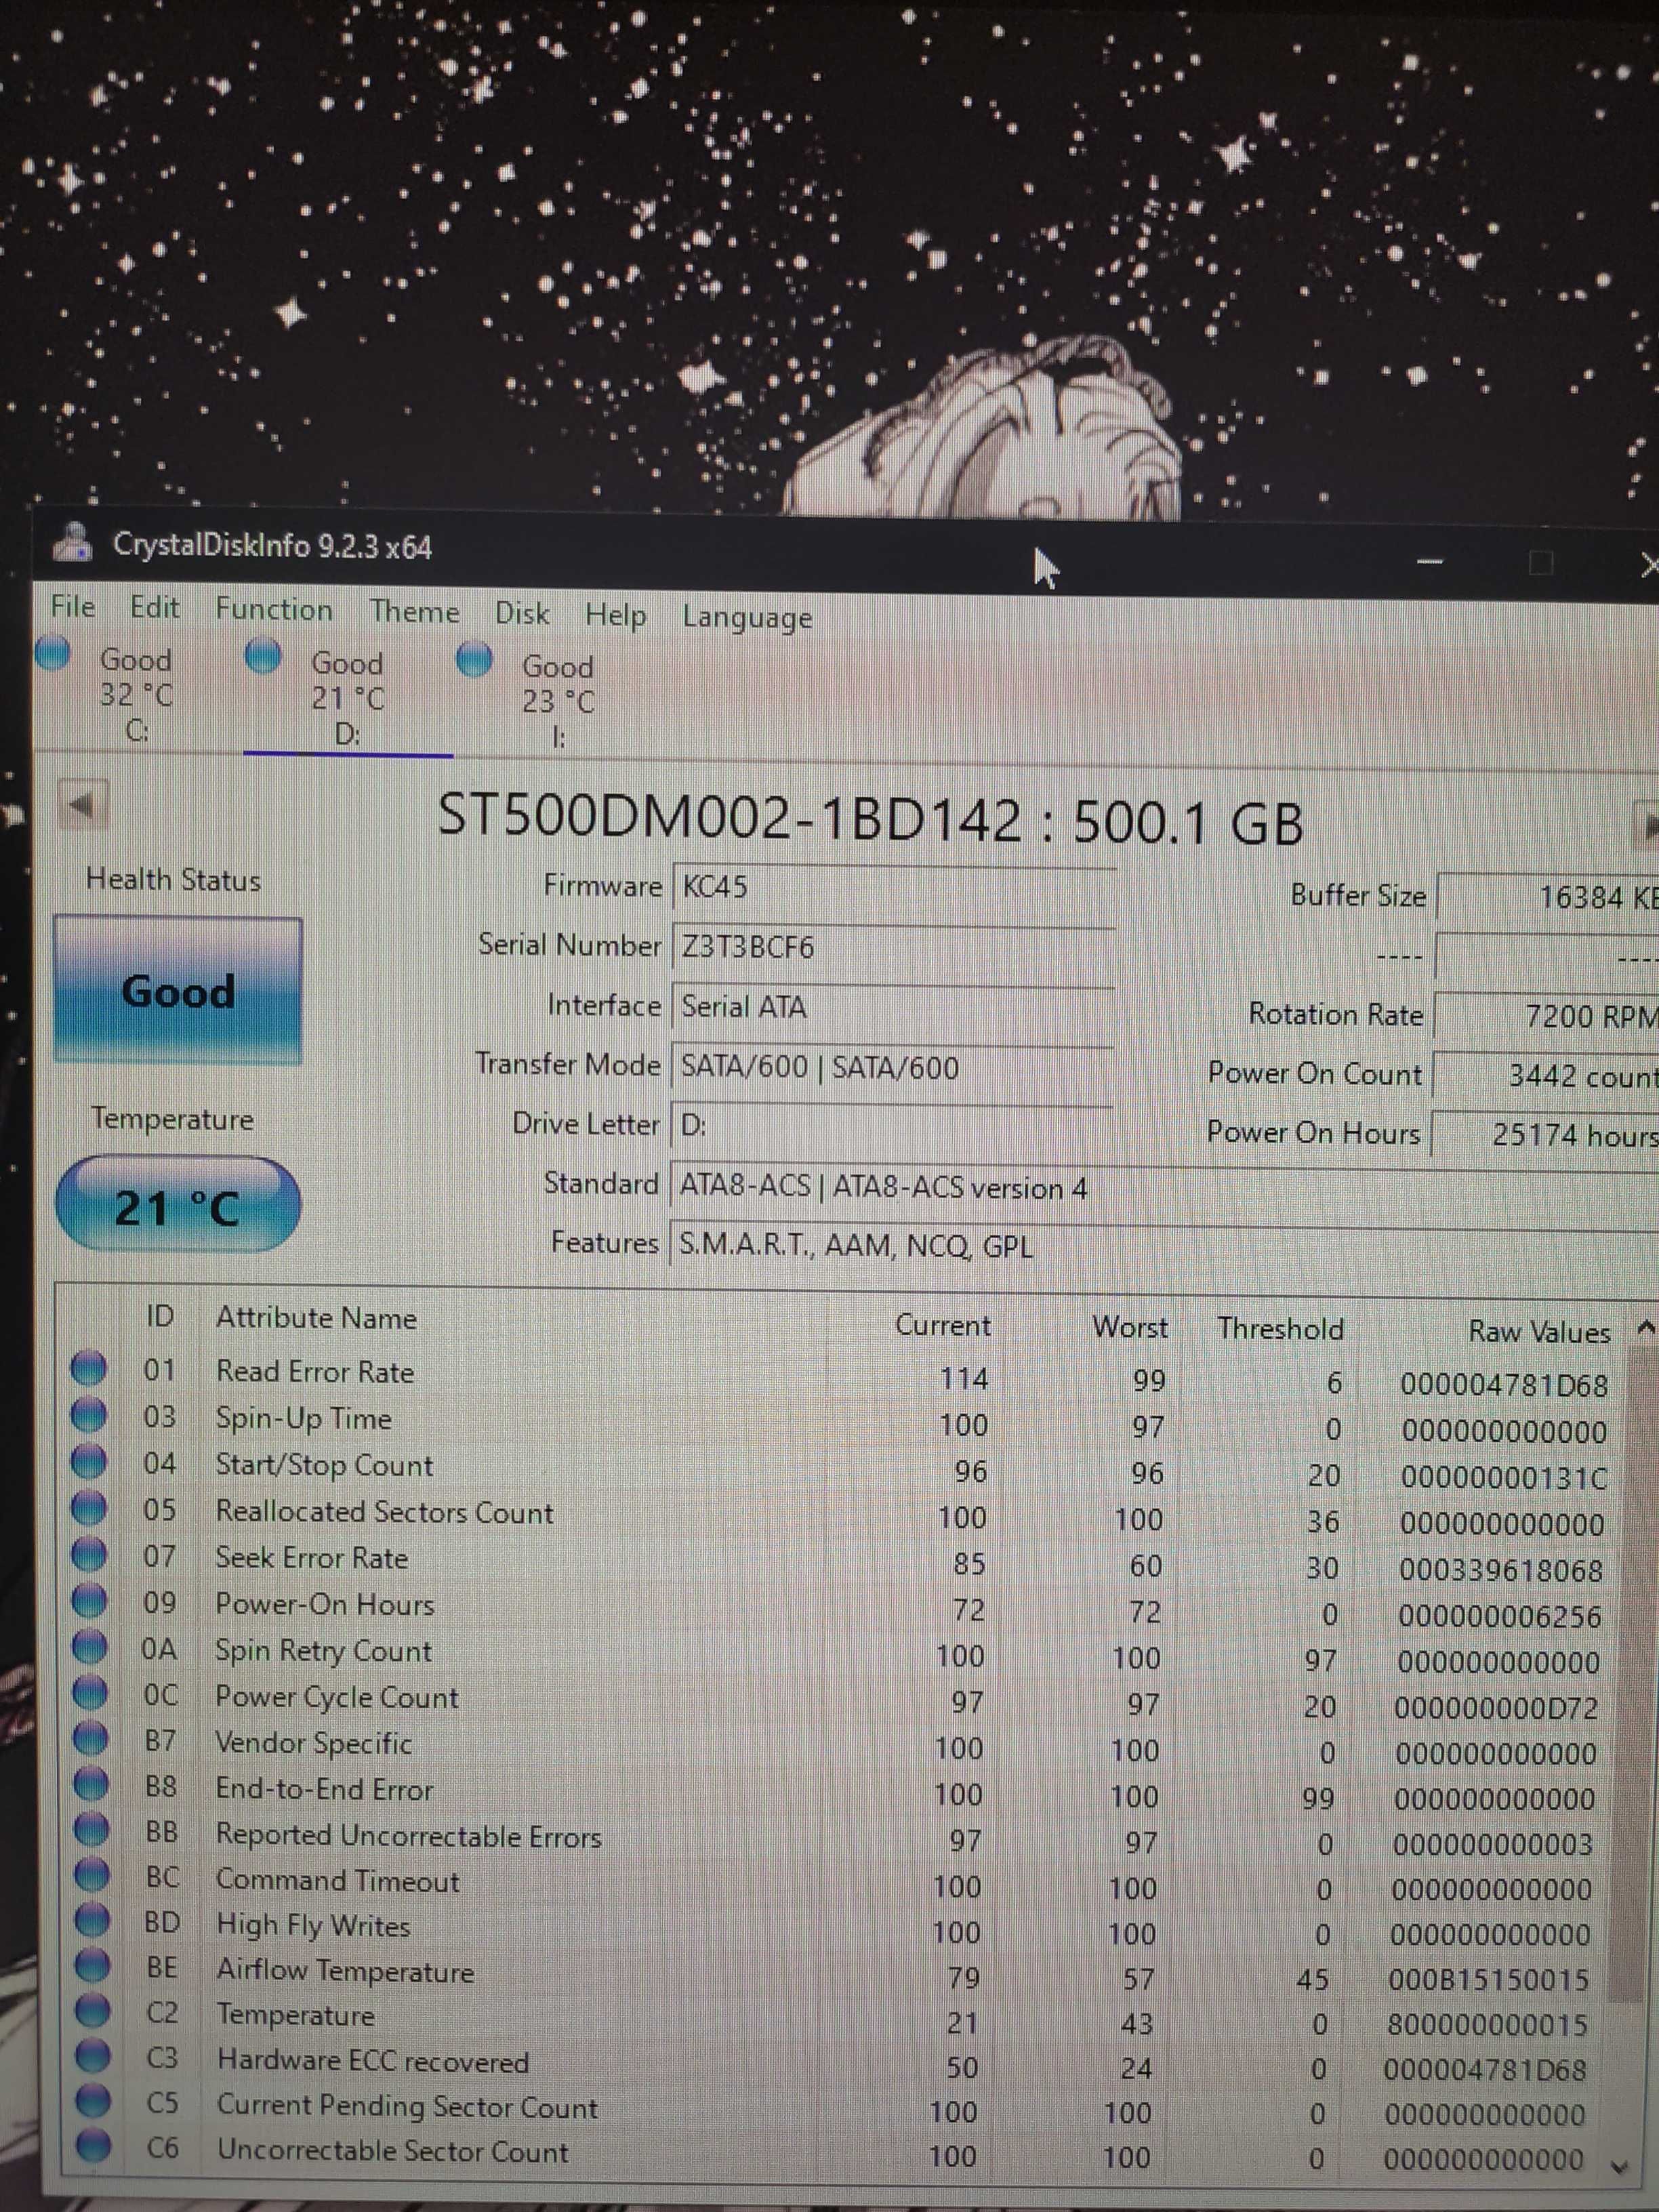Click the Raw Values column header

click(x=1539, y=1332)
